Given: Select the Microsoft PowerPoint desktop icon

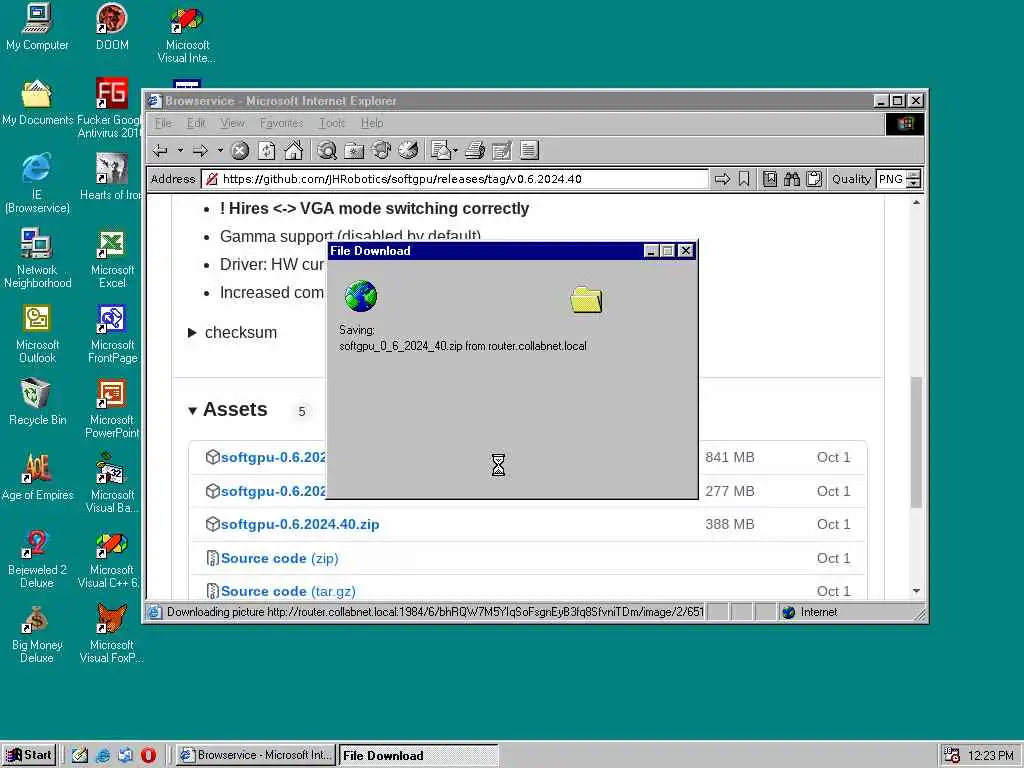Looking at the screenshot, I should point(112,409).
